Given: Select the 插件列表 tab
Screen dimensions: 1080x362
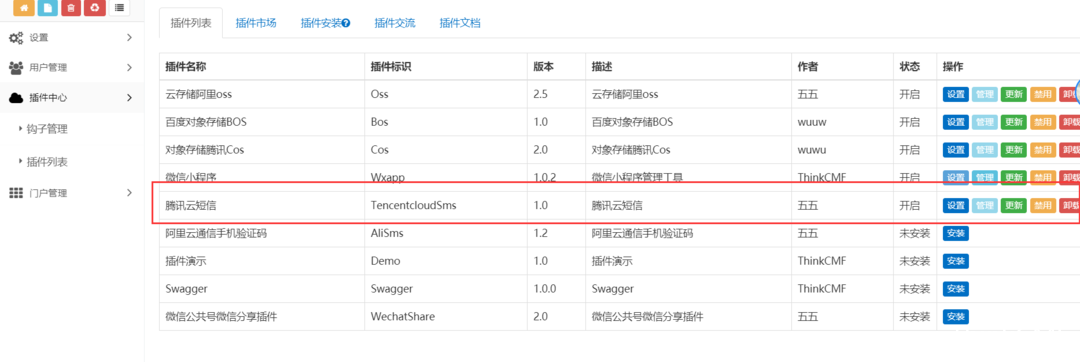Looking at the screenshot, I should pyautogui.click(x=191, y=23).
